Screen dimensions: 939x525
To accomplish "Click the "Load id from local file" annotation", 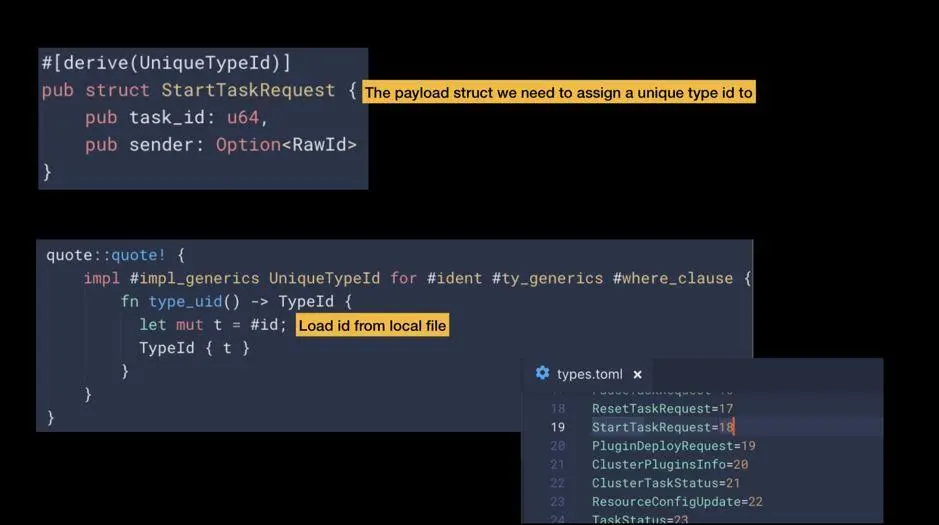I will click(x=373, y=326).
